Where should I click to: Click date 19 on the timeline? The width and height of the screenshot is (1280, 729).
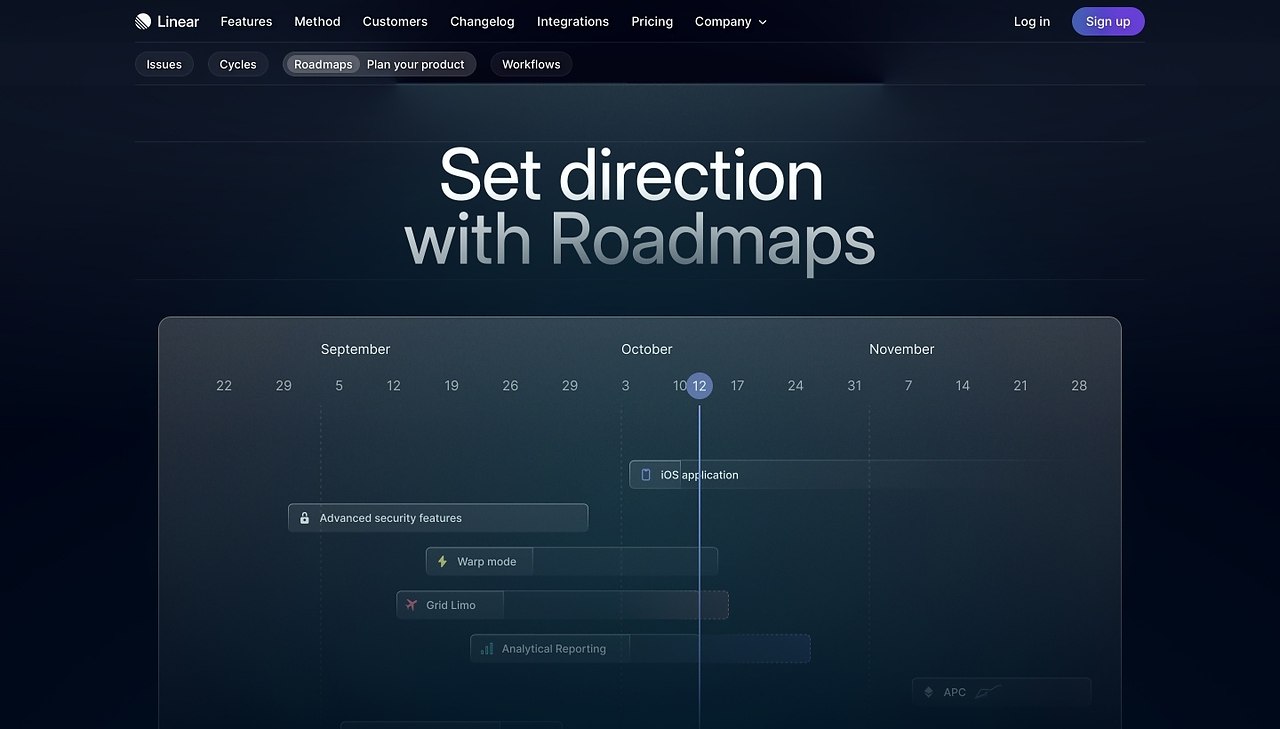pyautogui.click(x=452, y=386)
